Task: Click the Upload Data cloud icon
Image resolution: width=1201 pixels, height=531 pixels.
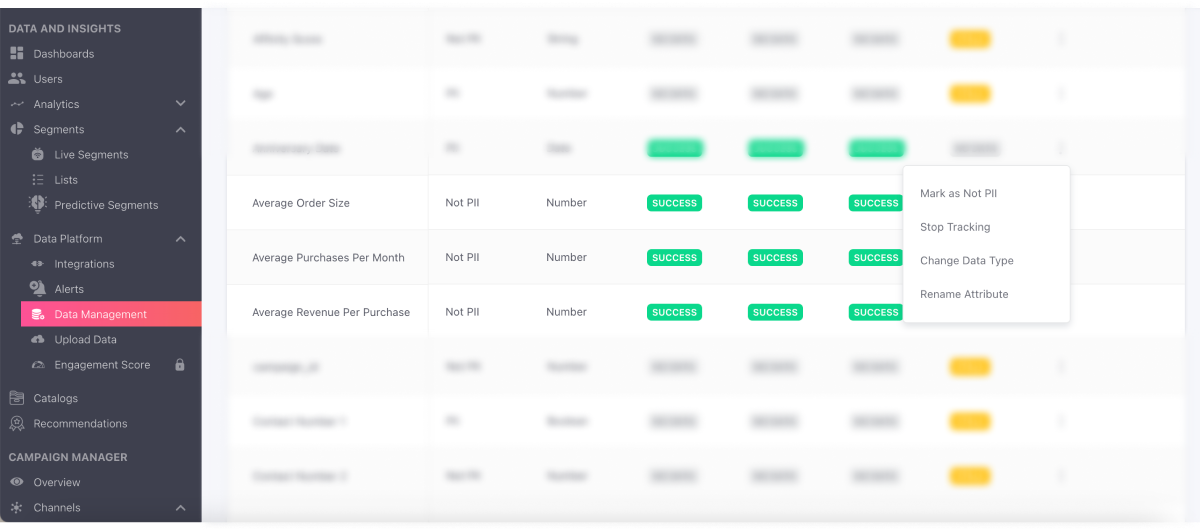Action: pyautogui.click(x=38, y=340)
